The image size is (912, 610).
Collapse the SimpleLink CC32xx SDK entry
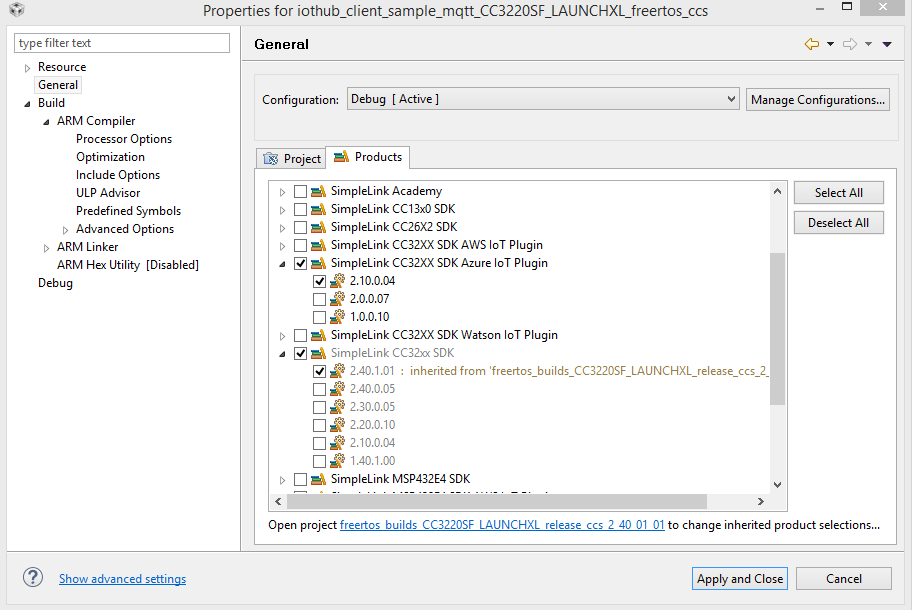point(282,354)
